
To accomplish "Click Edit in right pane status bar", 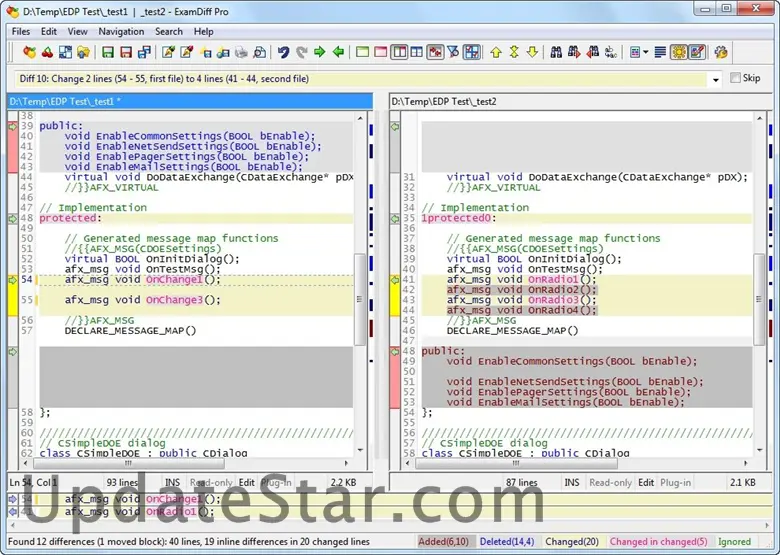I will coord(646,482).
